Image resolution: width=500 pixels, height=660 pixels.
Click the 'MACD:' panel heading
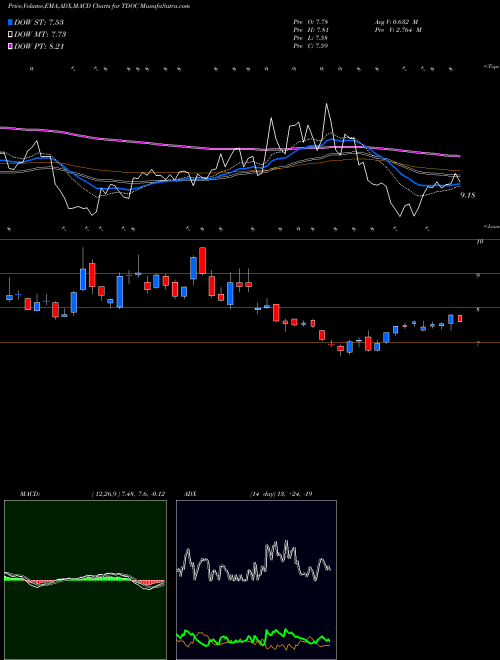click(x=29, y=494)
